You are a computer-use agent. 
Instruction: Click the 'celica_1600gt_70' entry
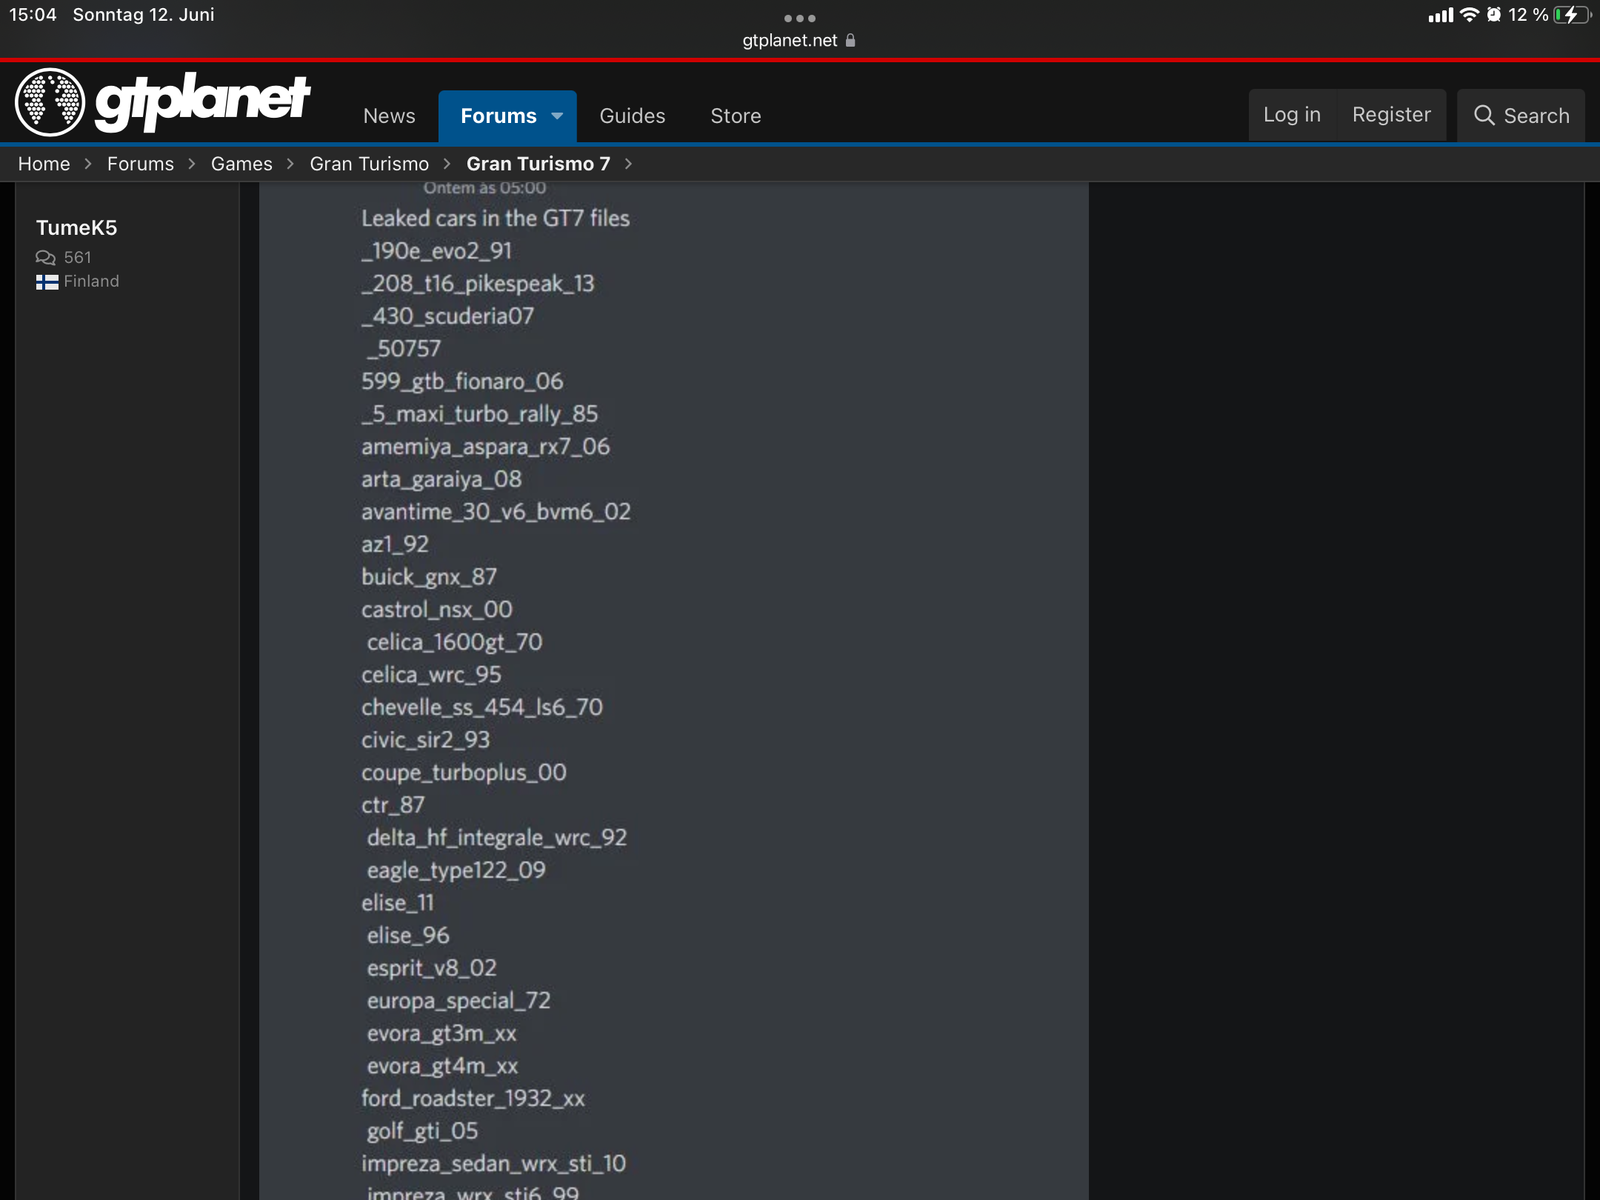[455, 642]
